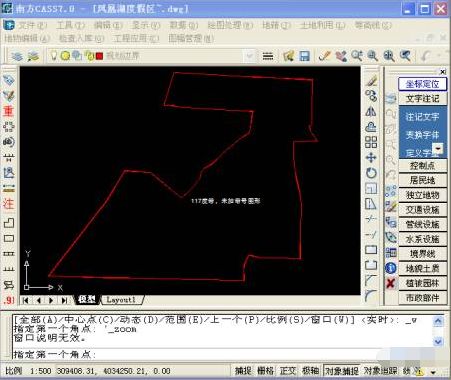Click the red 重 regenerate icon
Viewport: 451px width, 380px height.
click(x=8, y=111)
